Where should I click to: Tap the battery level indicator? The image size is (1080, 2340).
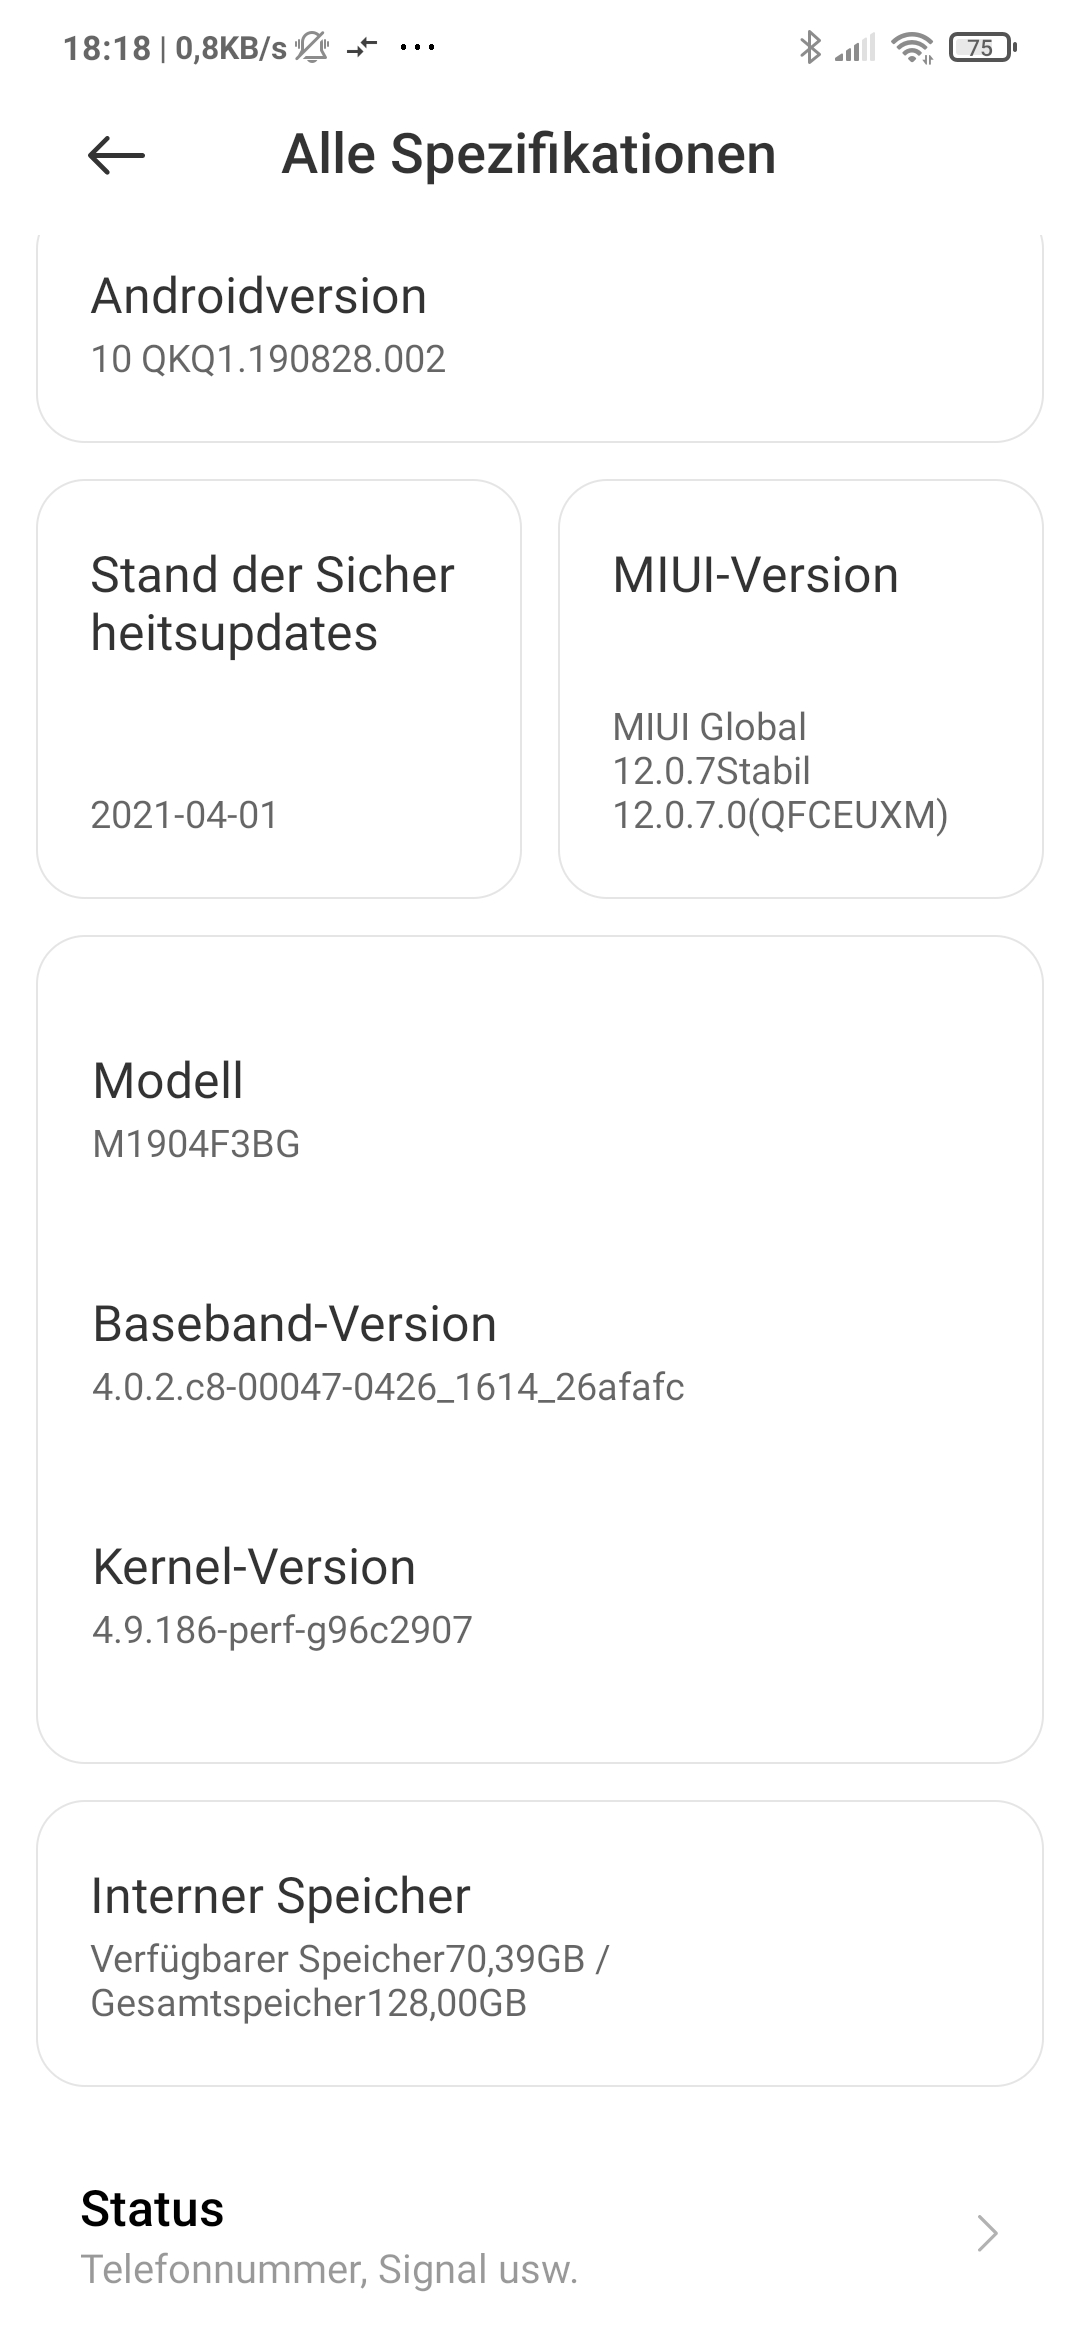click(x=982, y=47)
